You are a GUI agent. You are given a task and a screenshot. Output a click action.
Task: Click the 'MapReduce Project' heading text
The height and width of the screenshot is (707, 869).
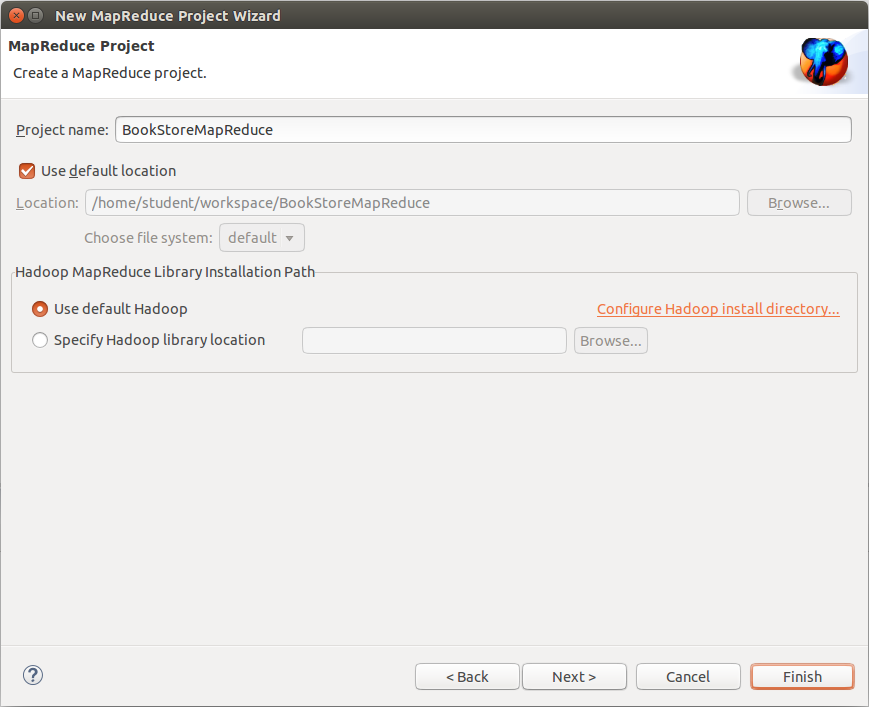81,46
